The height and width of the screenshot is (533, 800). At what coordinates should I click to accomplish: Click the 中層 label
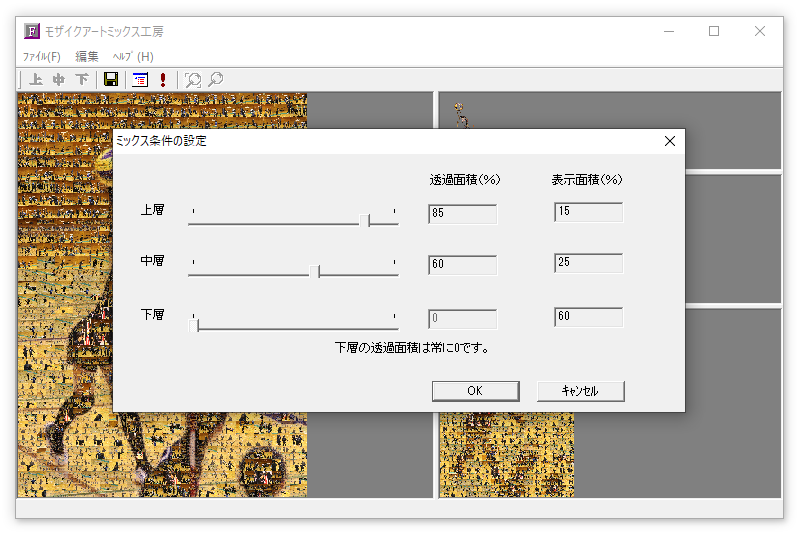pos(152,261)
